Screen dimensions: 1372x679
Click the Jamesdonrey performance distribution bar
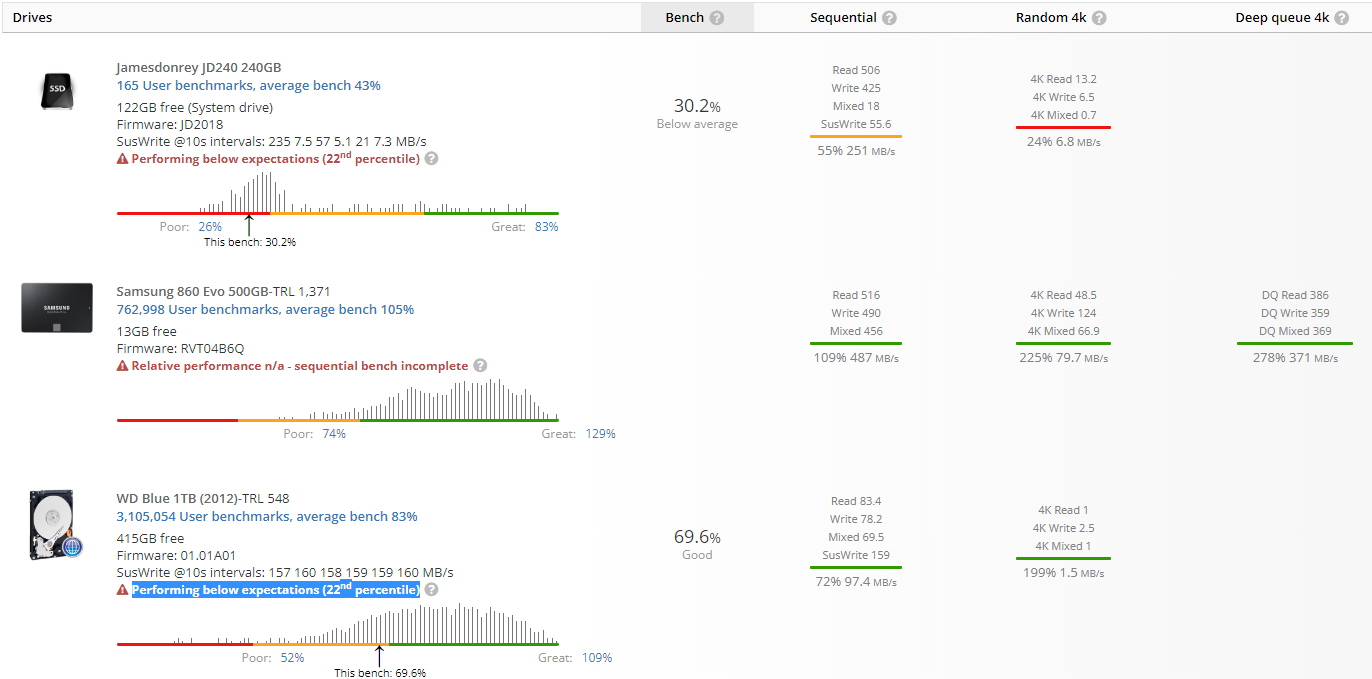point(337,212)
